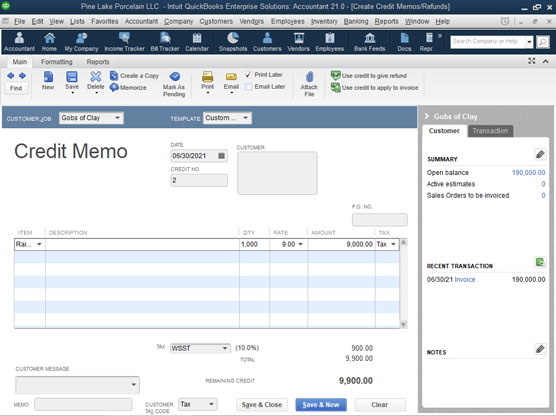Open Customer:Job dropdown
The image size is (556, 416).
click(x=117, y=118)
